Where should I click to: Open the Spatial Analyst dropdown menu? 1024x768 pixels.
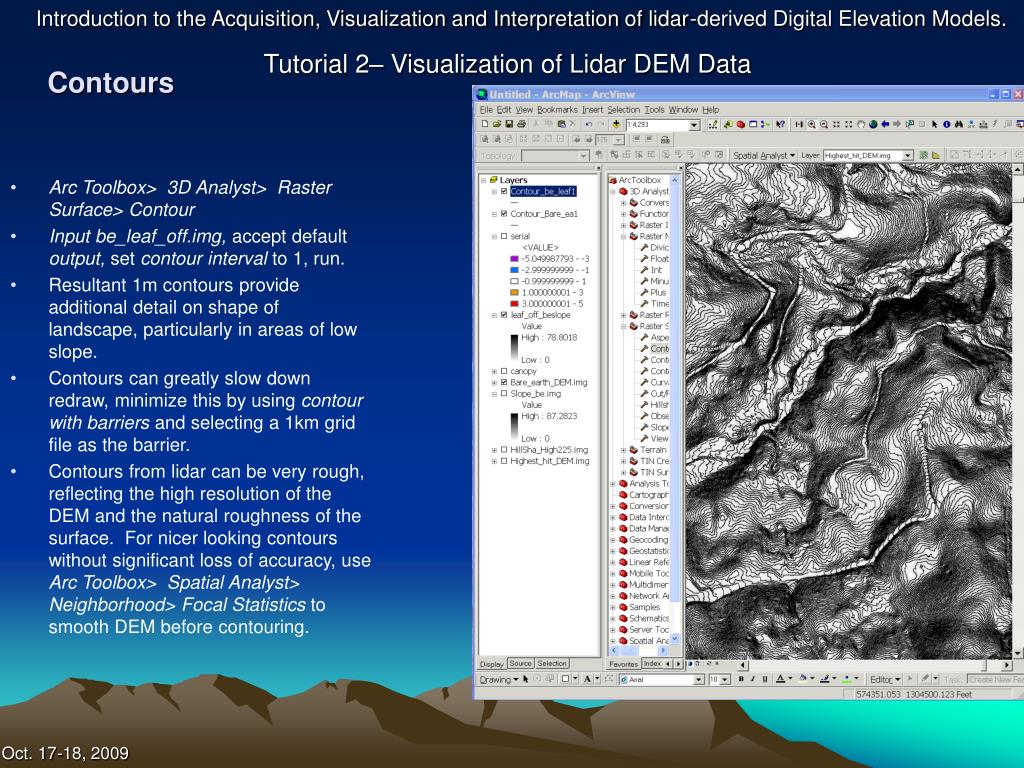[x=763, y=155]
